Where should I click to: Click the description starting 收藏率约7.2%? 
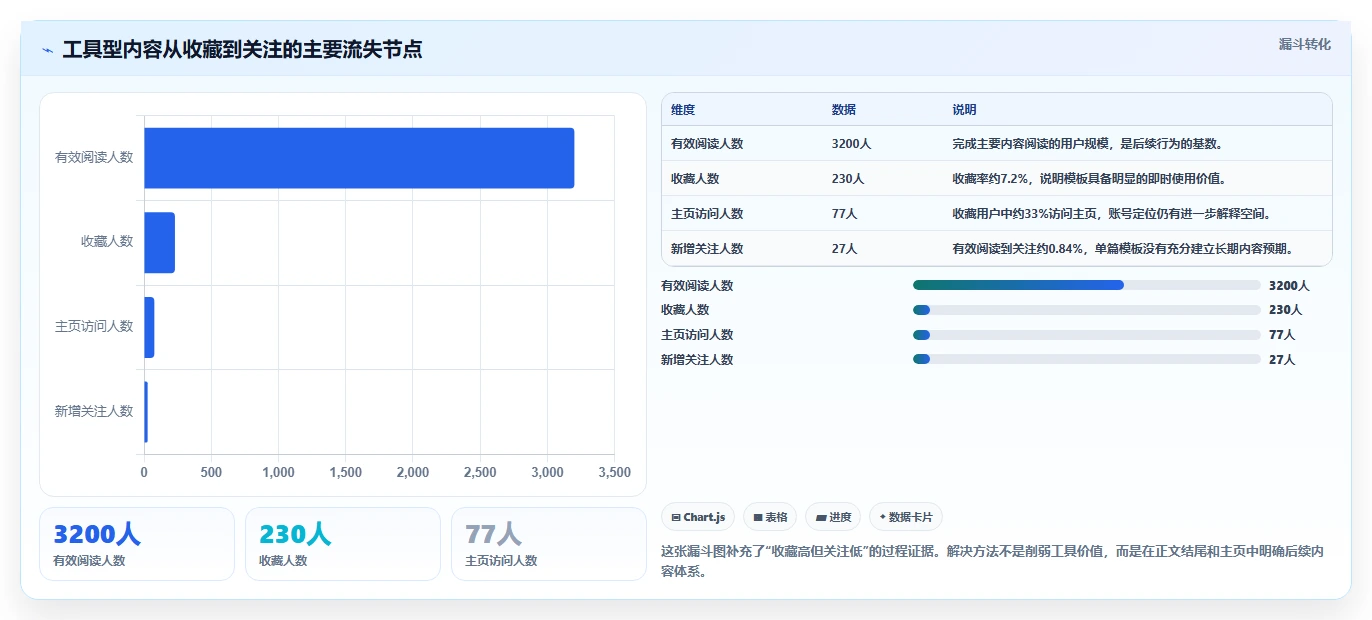pyautogui.click(x=1089, y=179)
